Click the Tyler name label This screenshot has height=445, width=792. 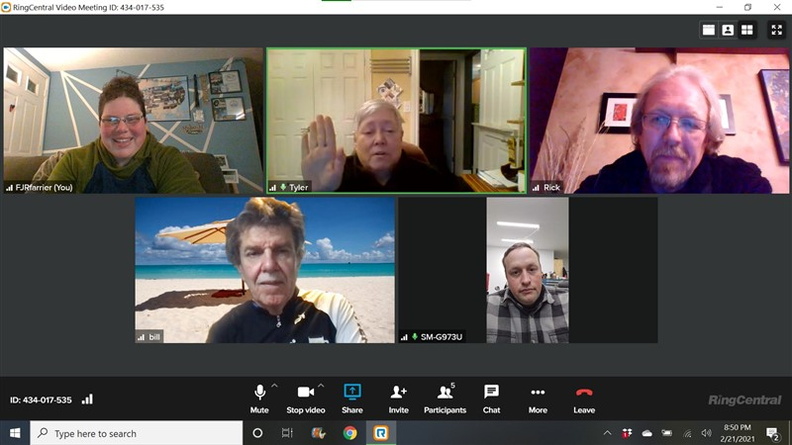tap(298, 187)
